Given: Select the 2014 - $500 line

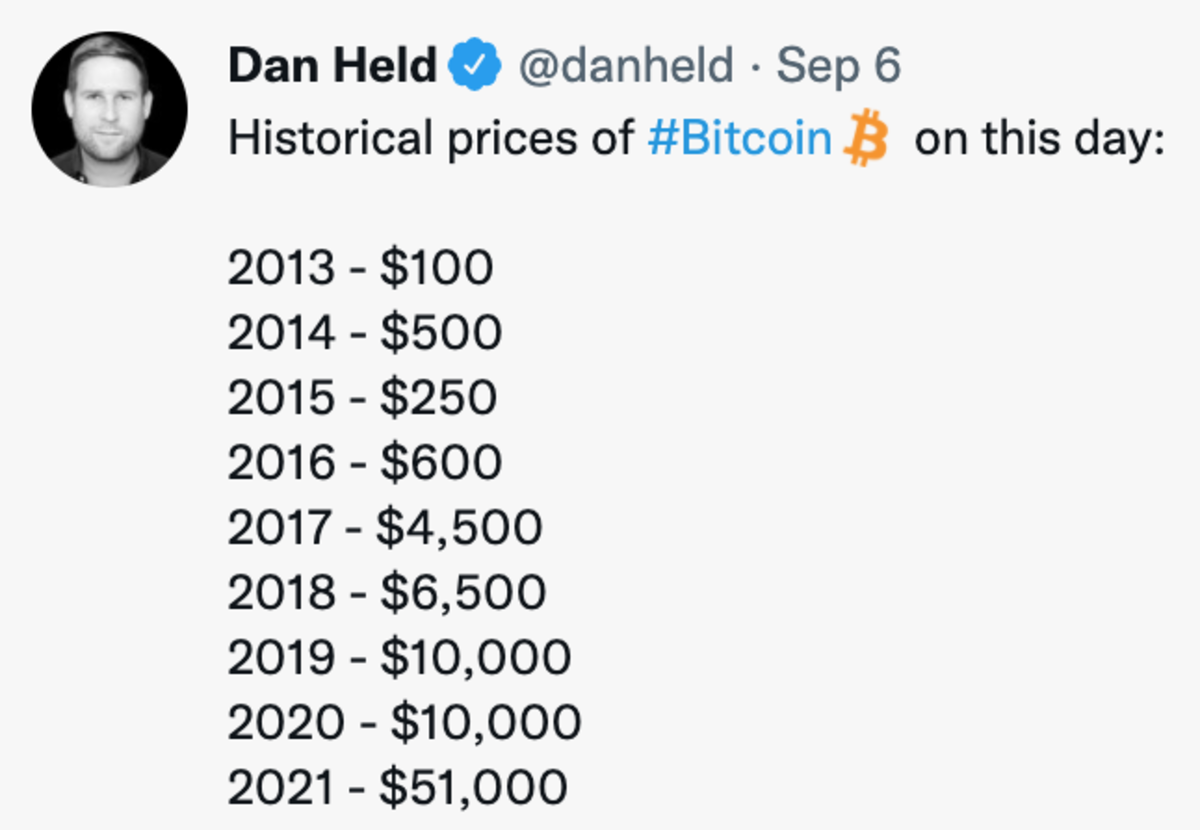Looking at the screenshot, I should click(x=364, y=334).
